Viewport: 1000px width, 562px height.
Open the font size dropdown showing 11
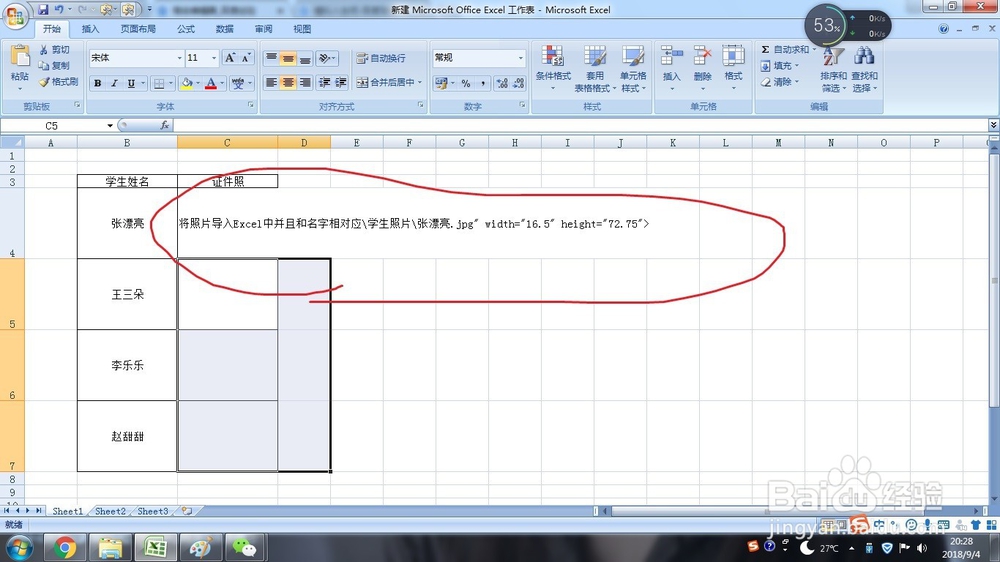(x=214, y=58)
